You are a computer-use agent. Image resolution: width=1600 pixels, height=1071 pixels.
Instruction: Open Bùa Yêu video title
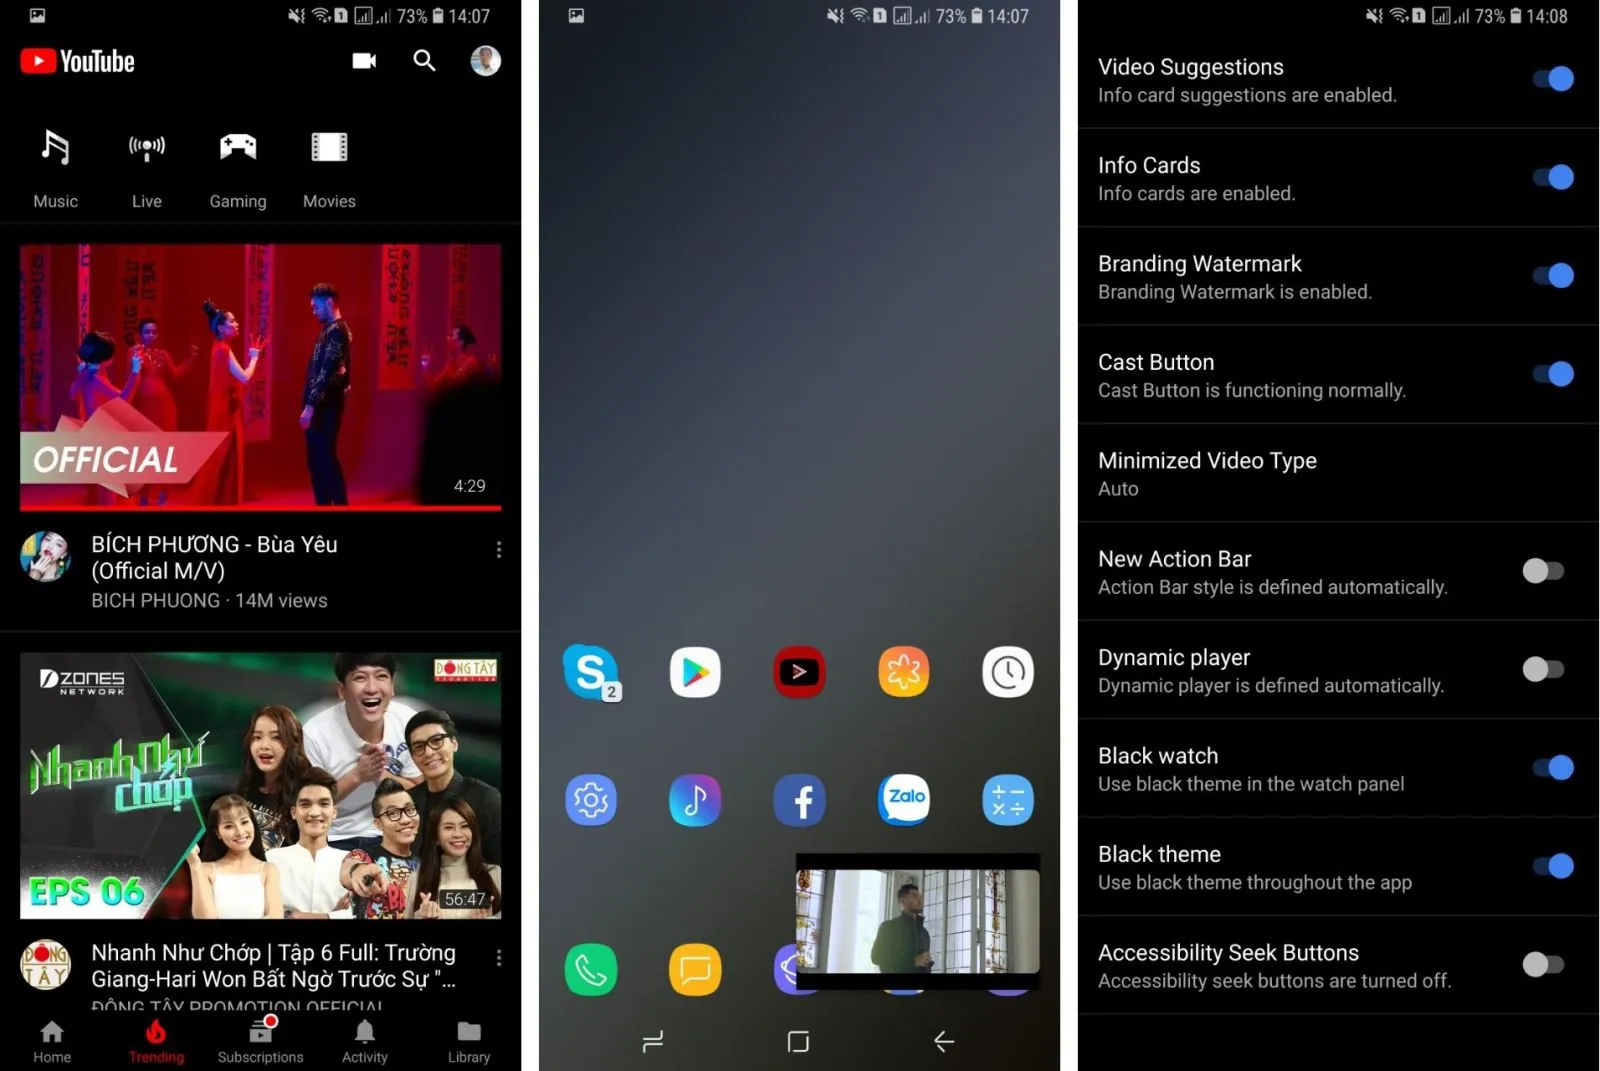click(x=214, y=557)
